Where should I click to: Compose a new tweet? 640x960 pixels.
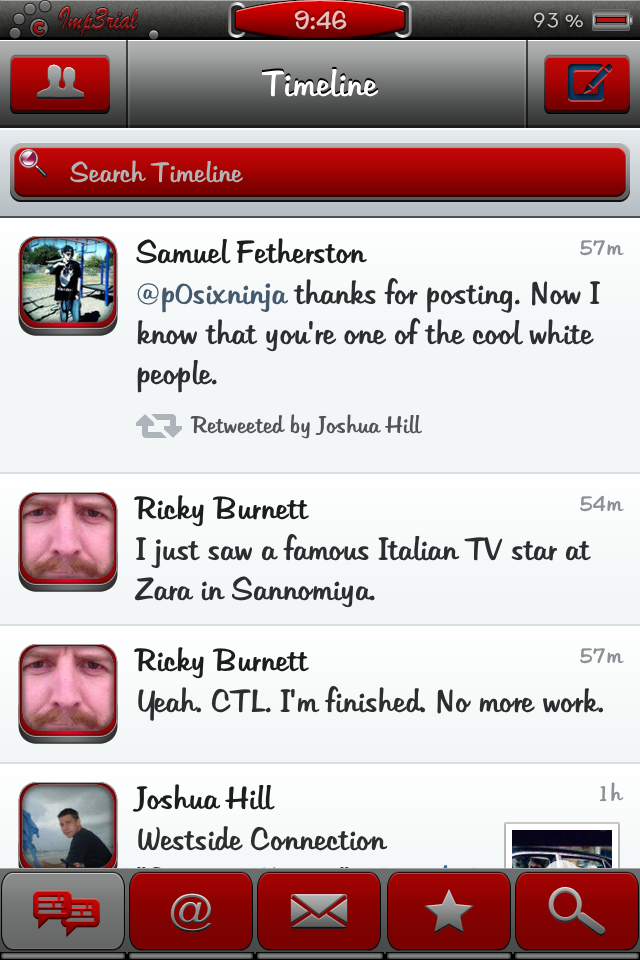point(586,84)
